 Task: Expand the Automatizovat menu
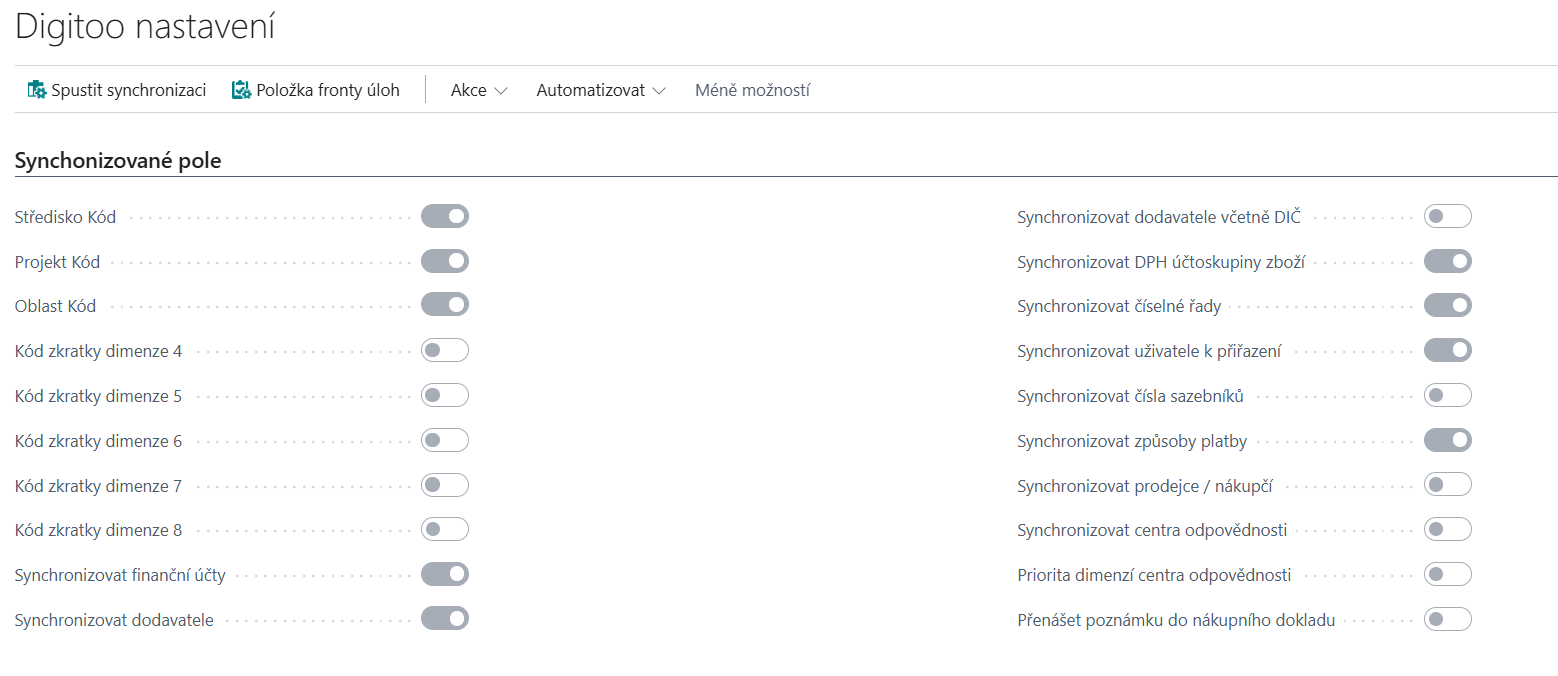(x=601, y=90)
